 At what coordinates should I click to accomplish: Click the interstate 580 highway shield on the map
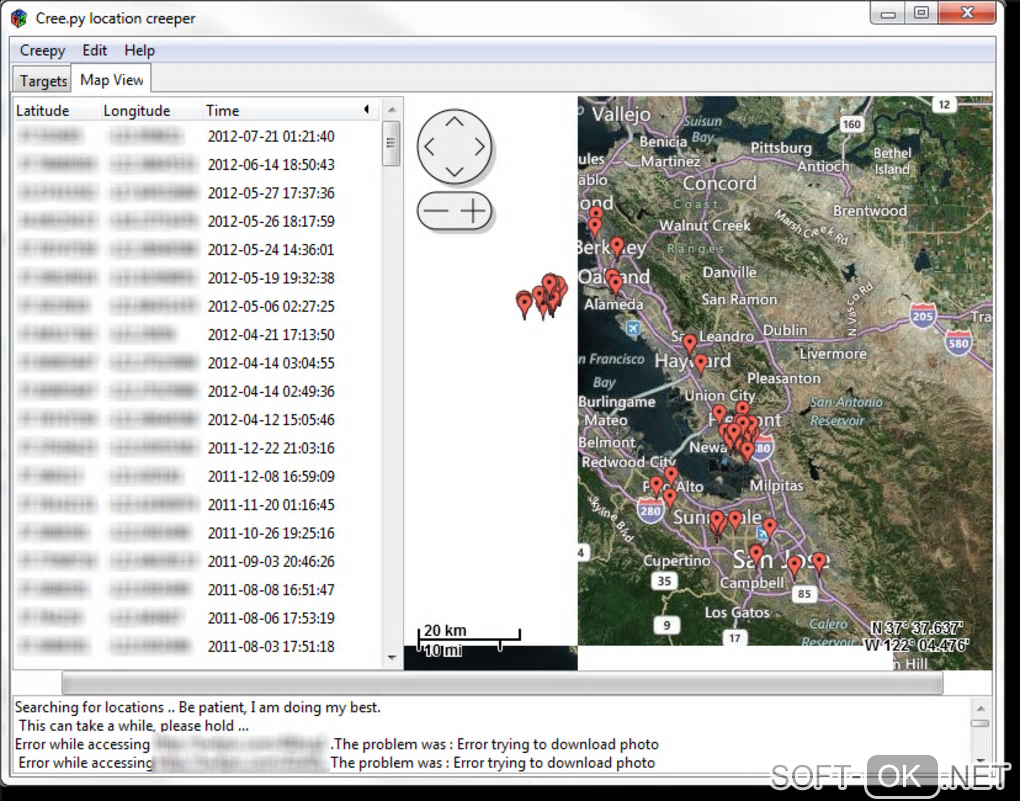coord(959,343)
